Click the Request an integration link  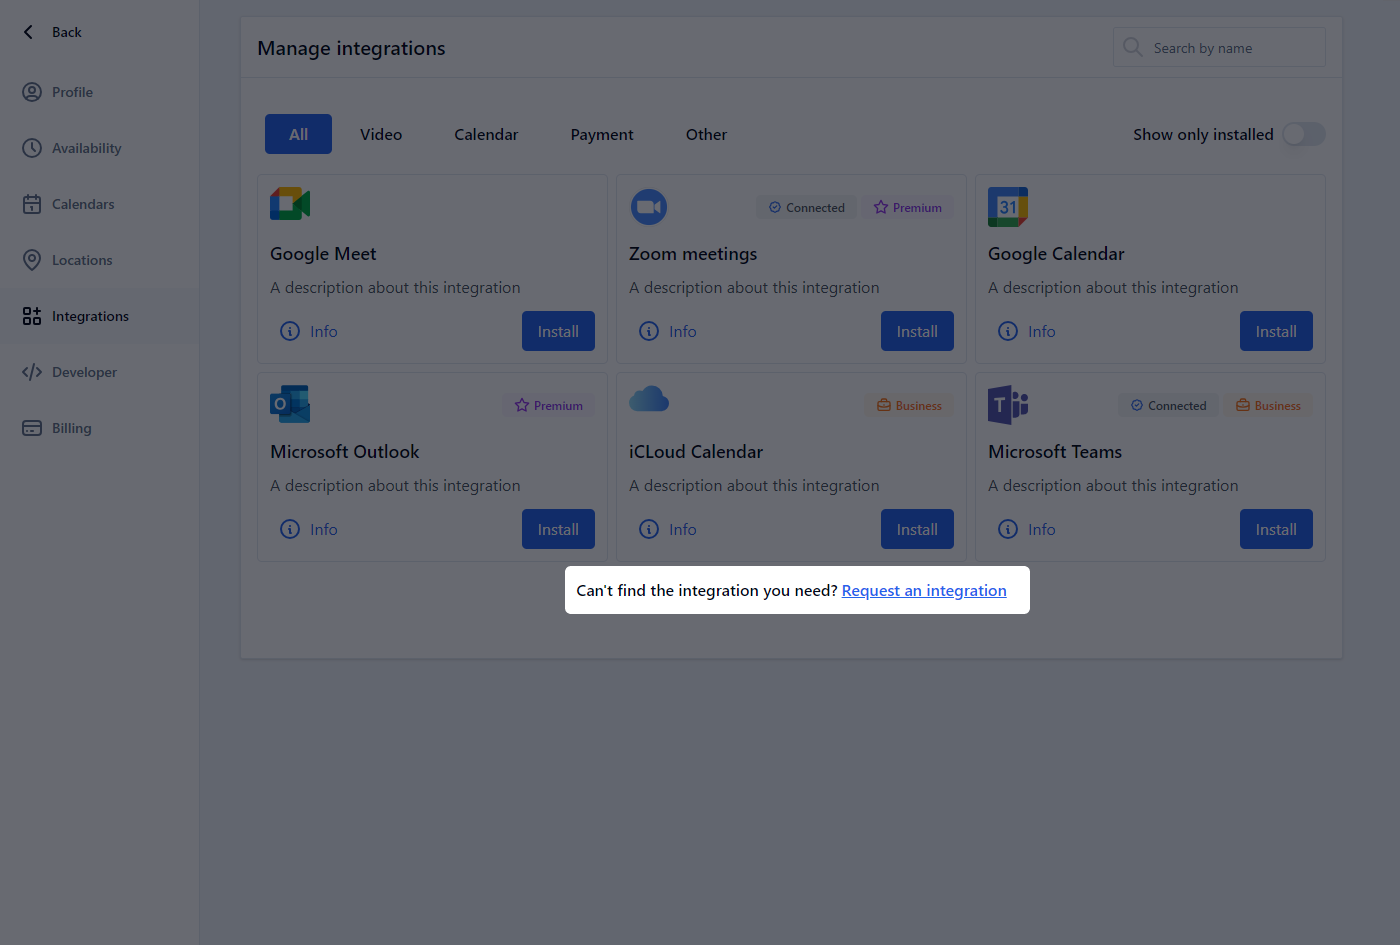[923, 590]
